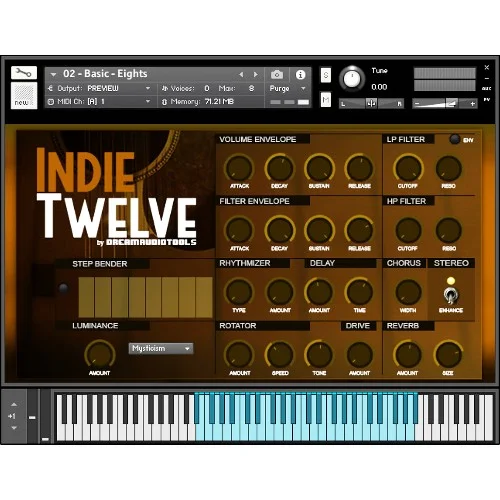The image size is (500, 500).
Task: Click Drive Amount knob
Action: 359,355
